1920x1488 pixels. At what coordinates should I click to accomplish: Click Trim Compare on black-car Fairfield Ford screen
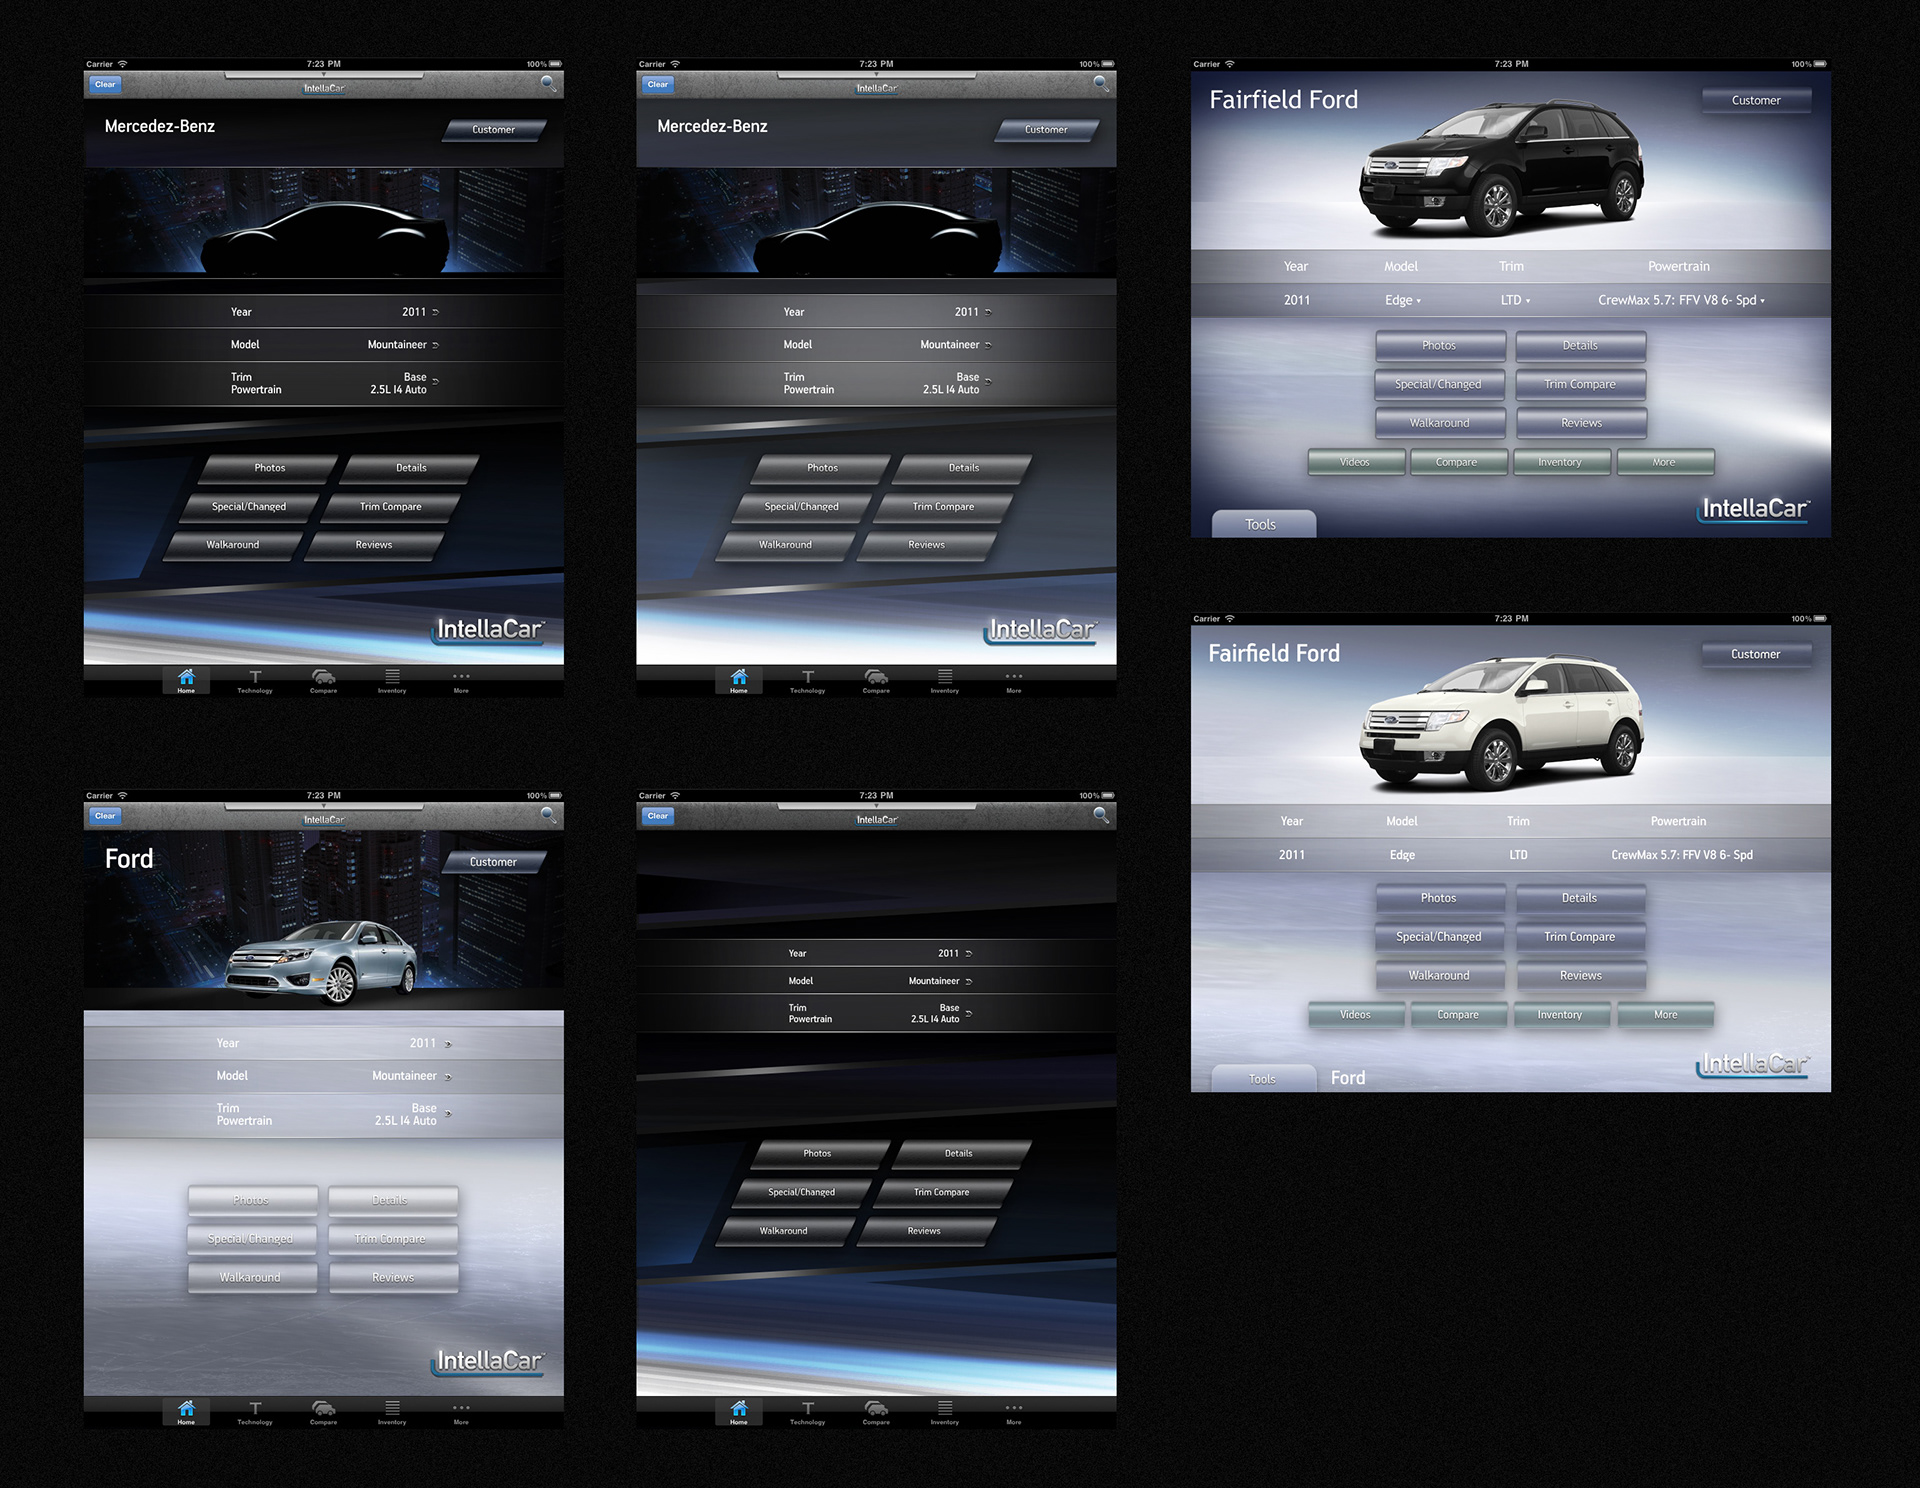point(1580,384)
